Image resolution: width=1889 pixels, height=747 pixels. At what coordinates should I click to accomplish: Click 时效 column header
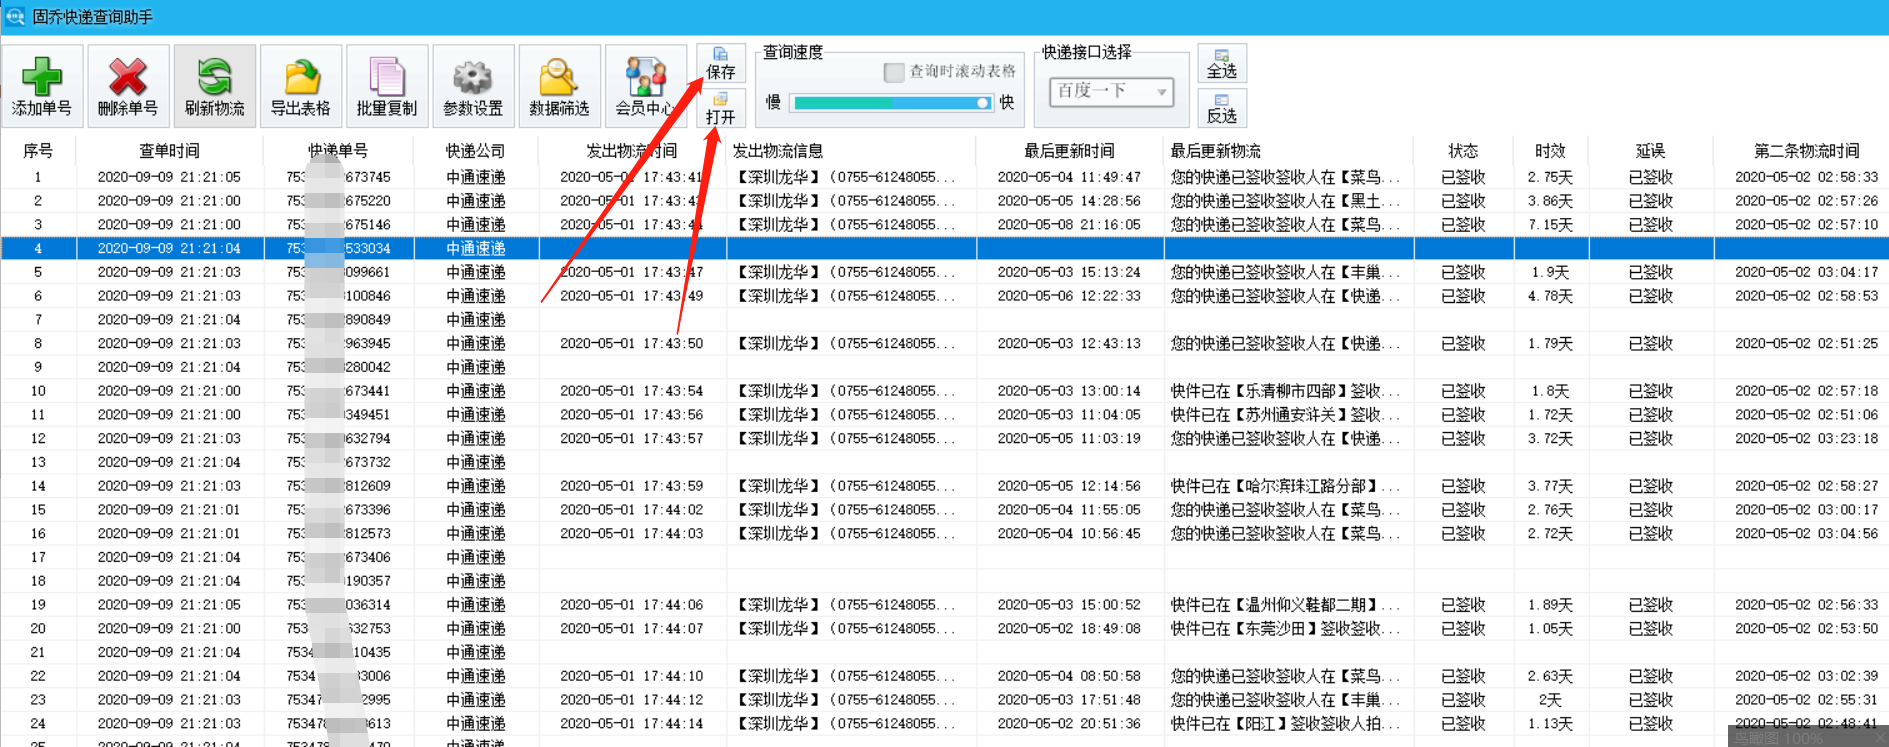coord(1550,150)
